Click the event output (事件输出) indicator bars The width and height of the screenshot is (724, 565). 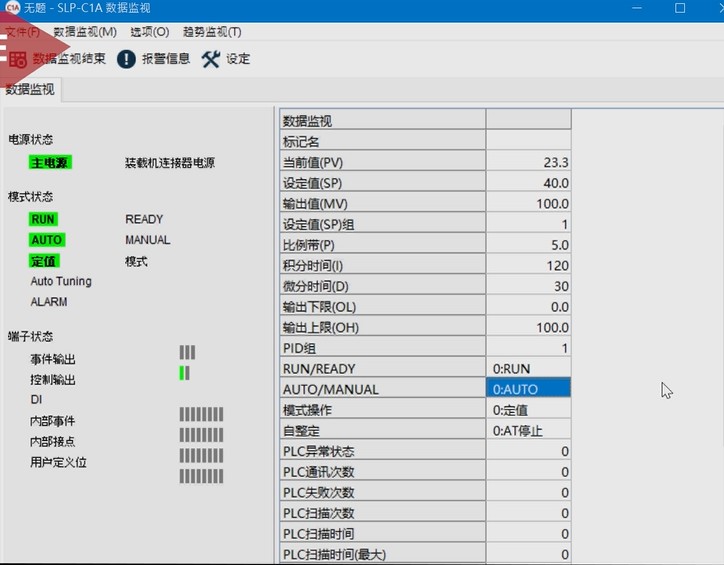pos(187,352)
